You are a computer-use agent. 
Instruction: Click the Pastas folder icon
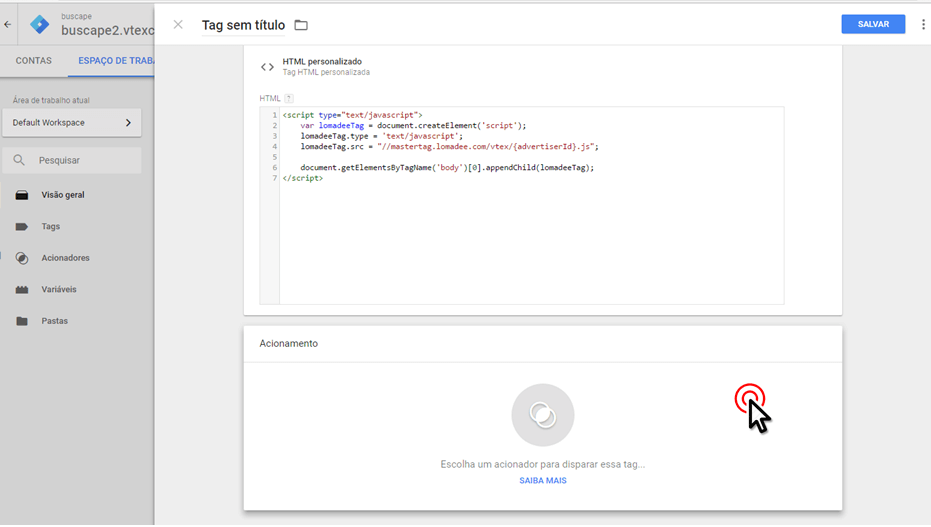[22, 320]
